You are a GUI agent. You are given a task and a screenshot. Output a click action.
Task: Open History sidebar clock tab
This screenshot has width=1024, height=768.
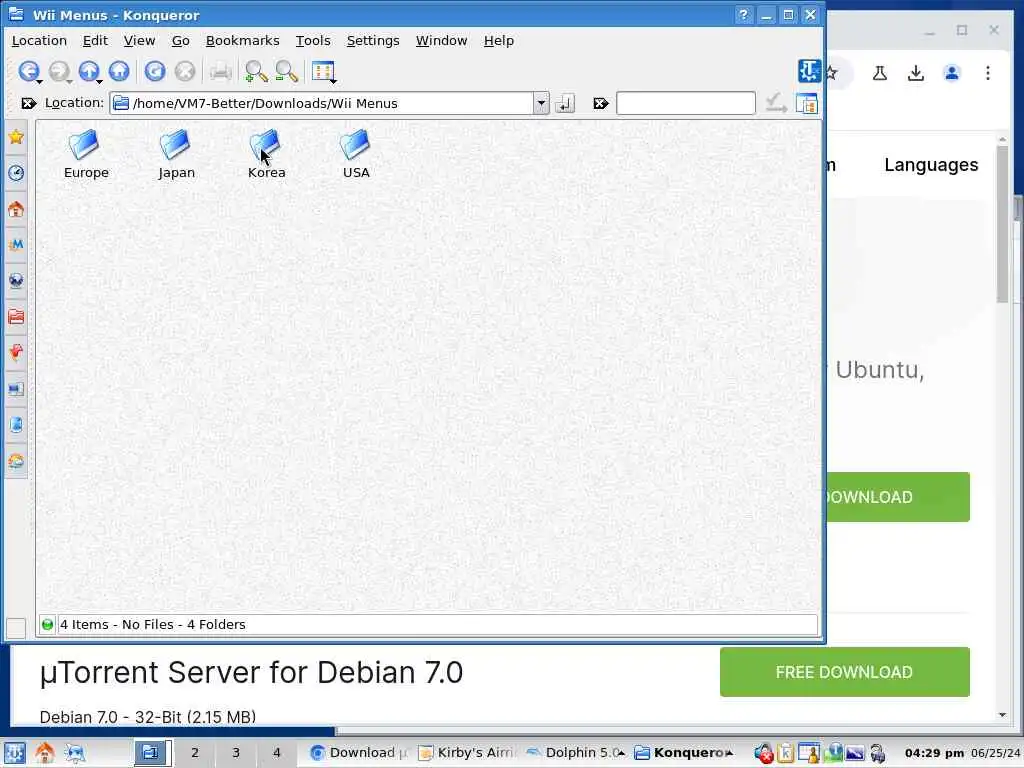point(16,173)
